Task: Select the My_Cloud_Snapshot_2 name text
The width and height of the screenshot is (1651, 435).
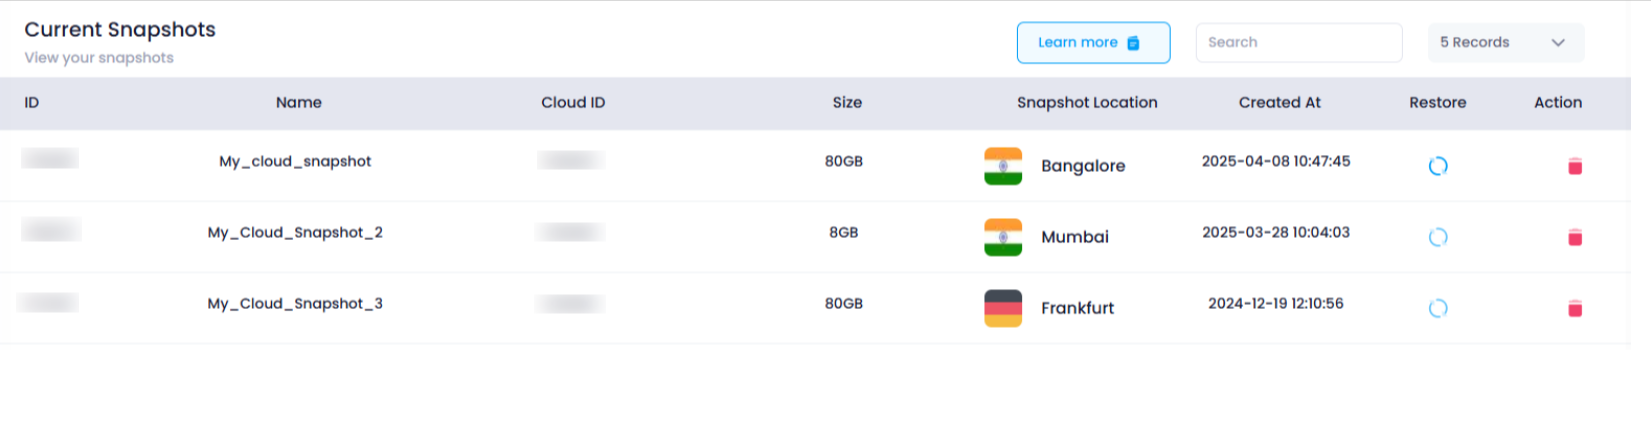Action: (295, 232)
